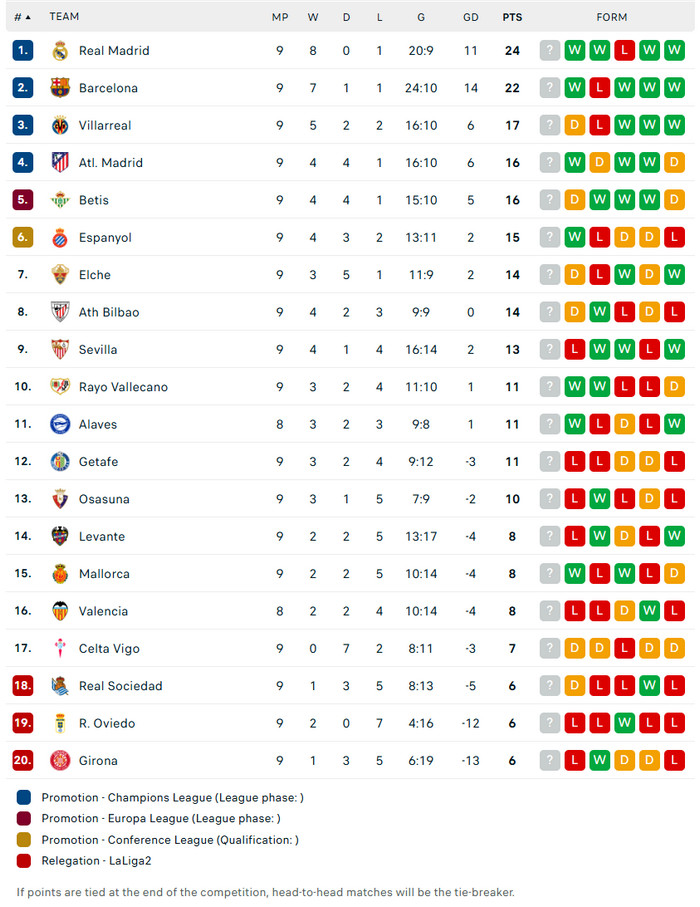Screen dimensions: 700x907
Task: Open the Sevilla team link
Action: click(x=98, y=350)
